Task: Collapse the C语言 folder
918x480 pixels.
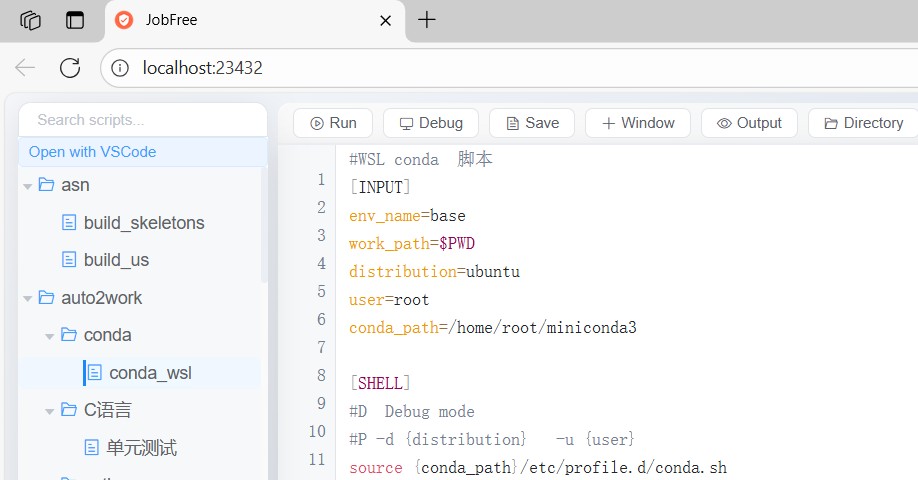Action: [x=49, y=410]
